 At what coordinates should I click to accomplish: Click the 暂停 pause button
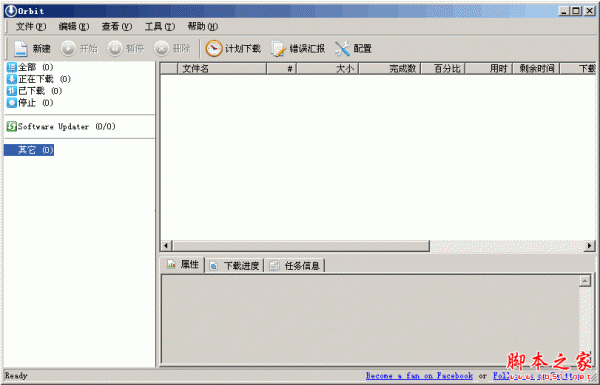pos(126,49)
